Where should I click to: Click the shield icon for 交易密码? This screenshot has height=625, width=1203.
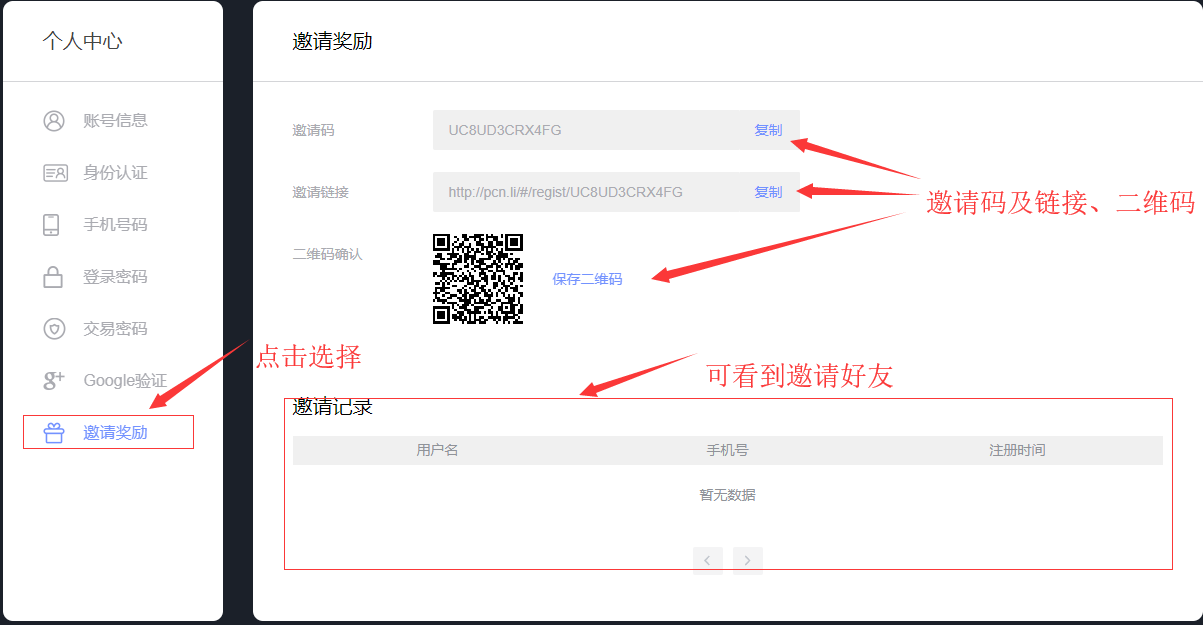point(54,329)
